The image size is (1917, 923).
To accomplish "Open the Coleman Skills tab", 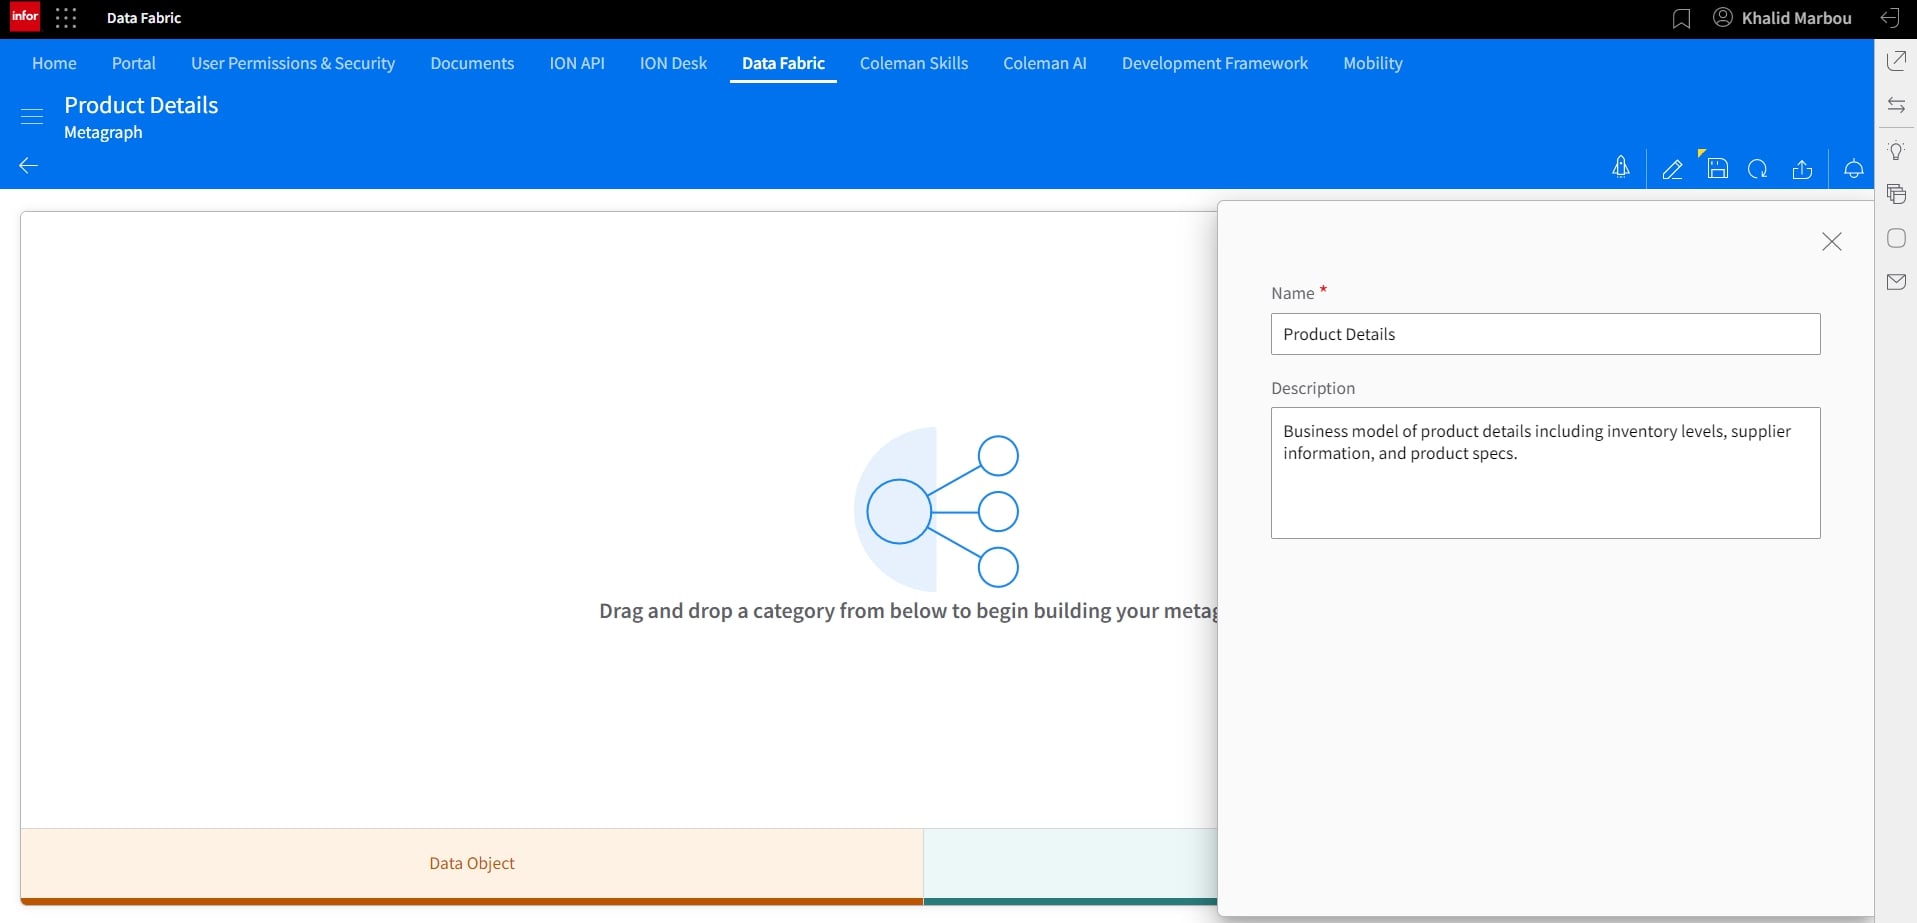I will (x=914, y=63).
